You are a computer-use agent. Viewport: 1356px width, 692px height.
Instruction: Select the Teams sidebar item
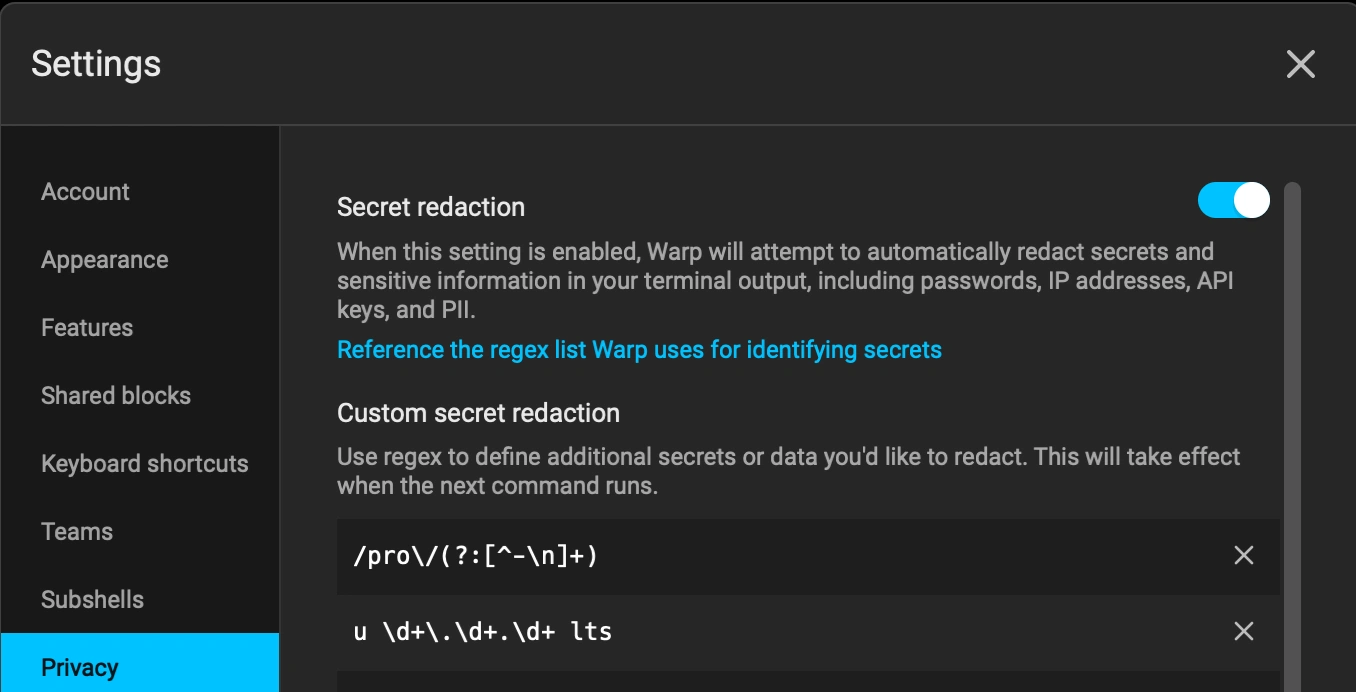click(77, 532)
